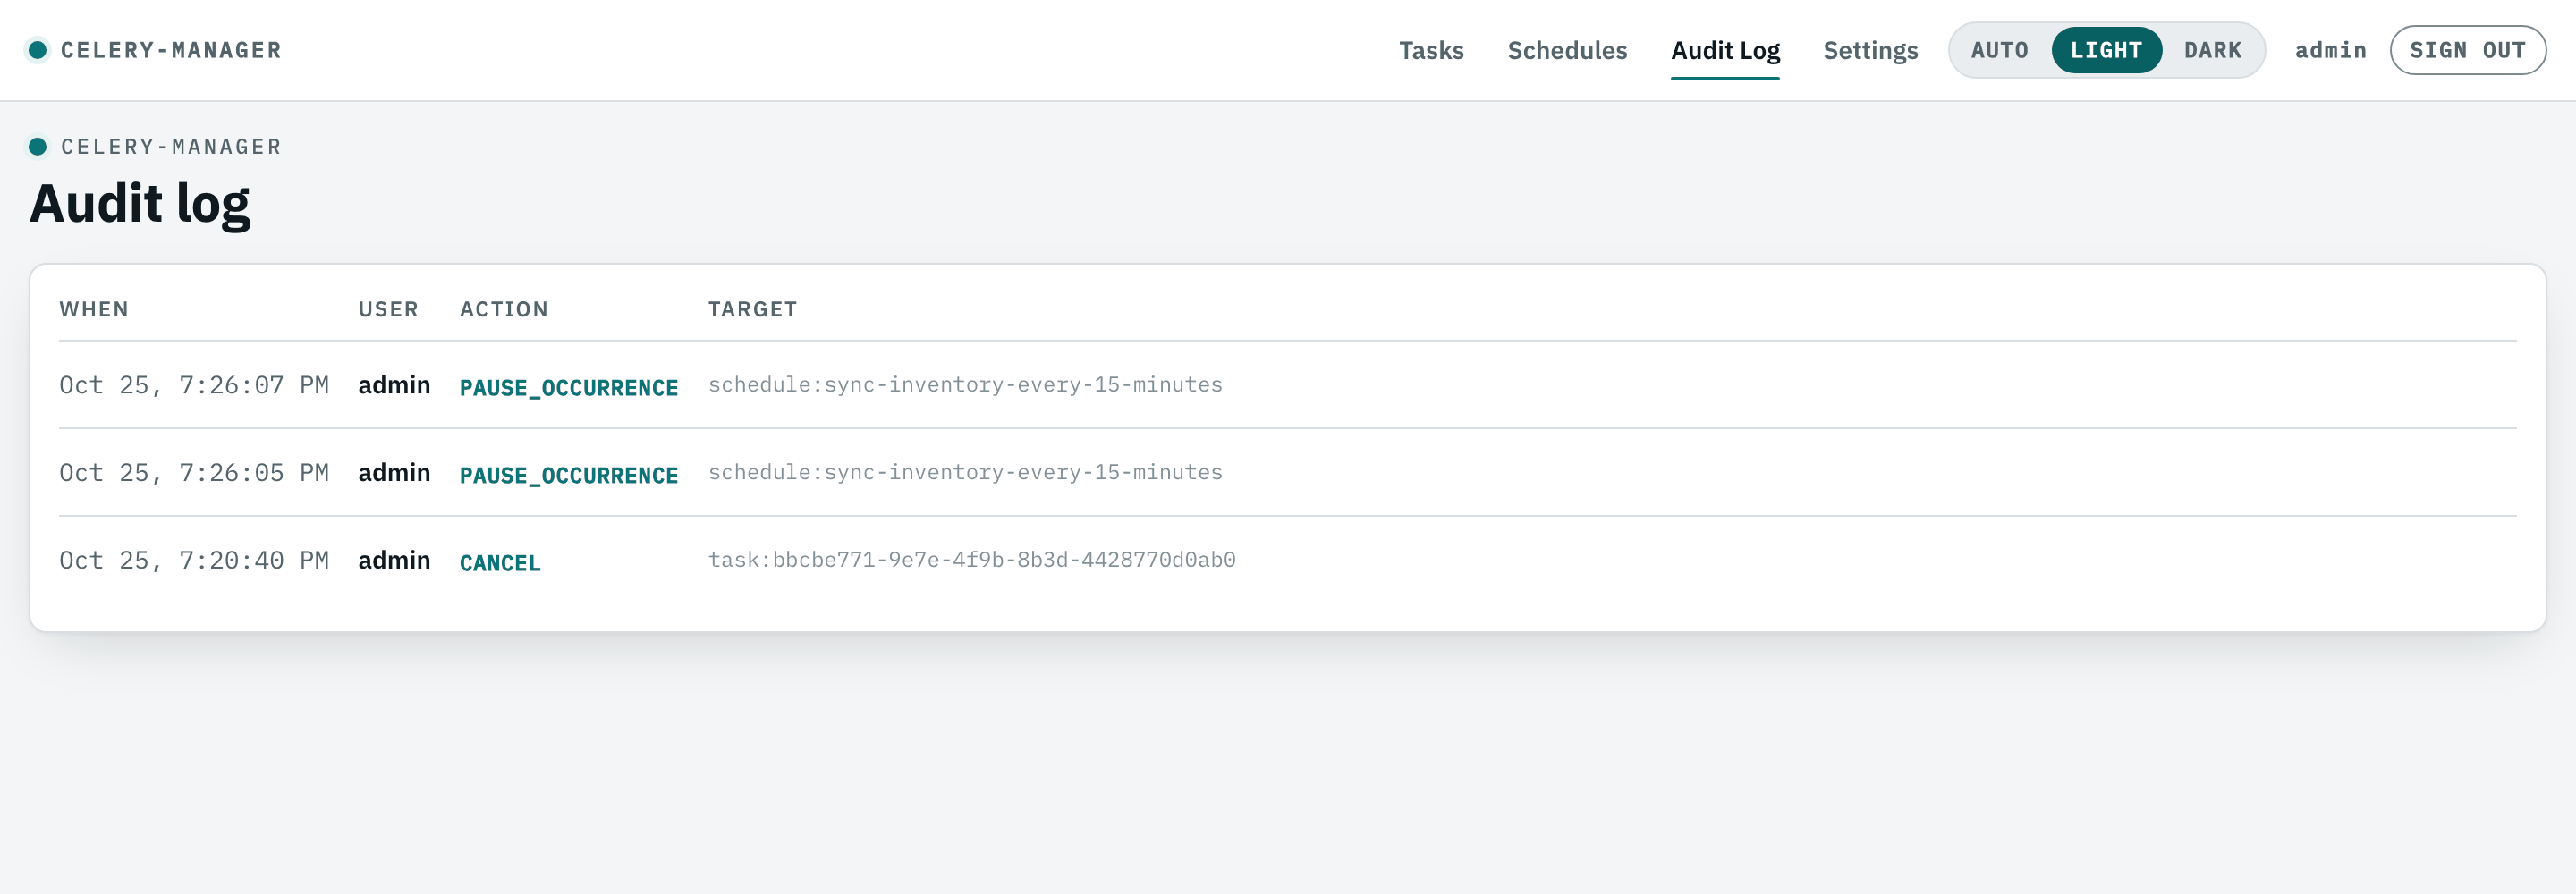Select the timestamp Oct 25, 7:26:05 PM

click(194, 472)
